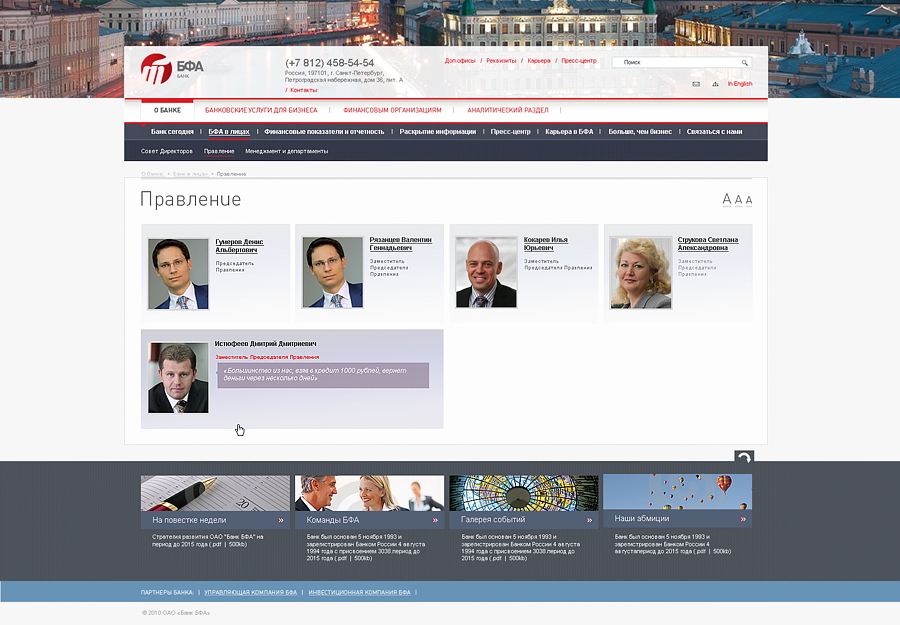This screenshot has height=625, width=900.
Task: Open the Реквизиты link
Action: point(501,61)
